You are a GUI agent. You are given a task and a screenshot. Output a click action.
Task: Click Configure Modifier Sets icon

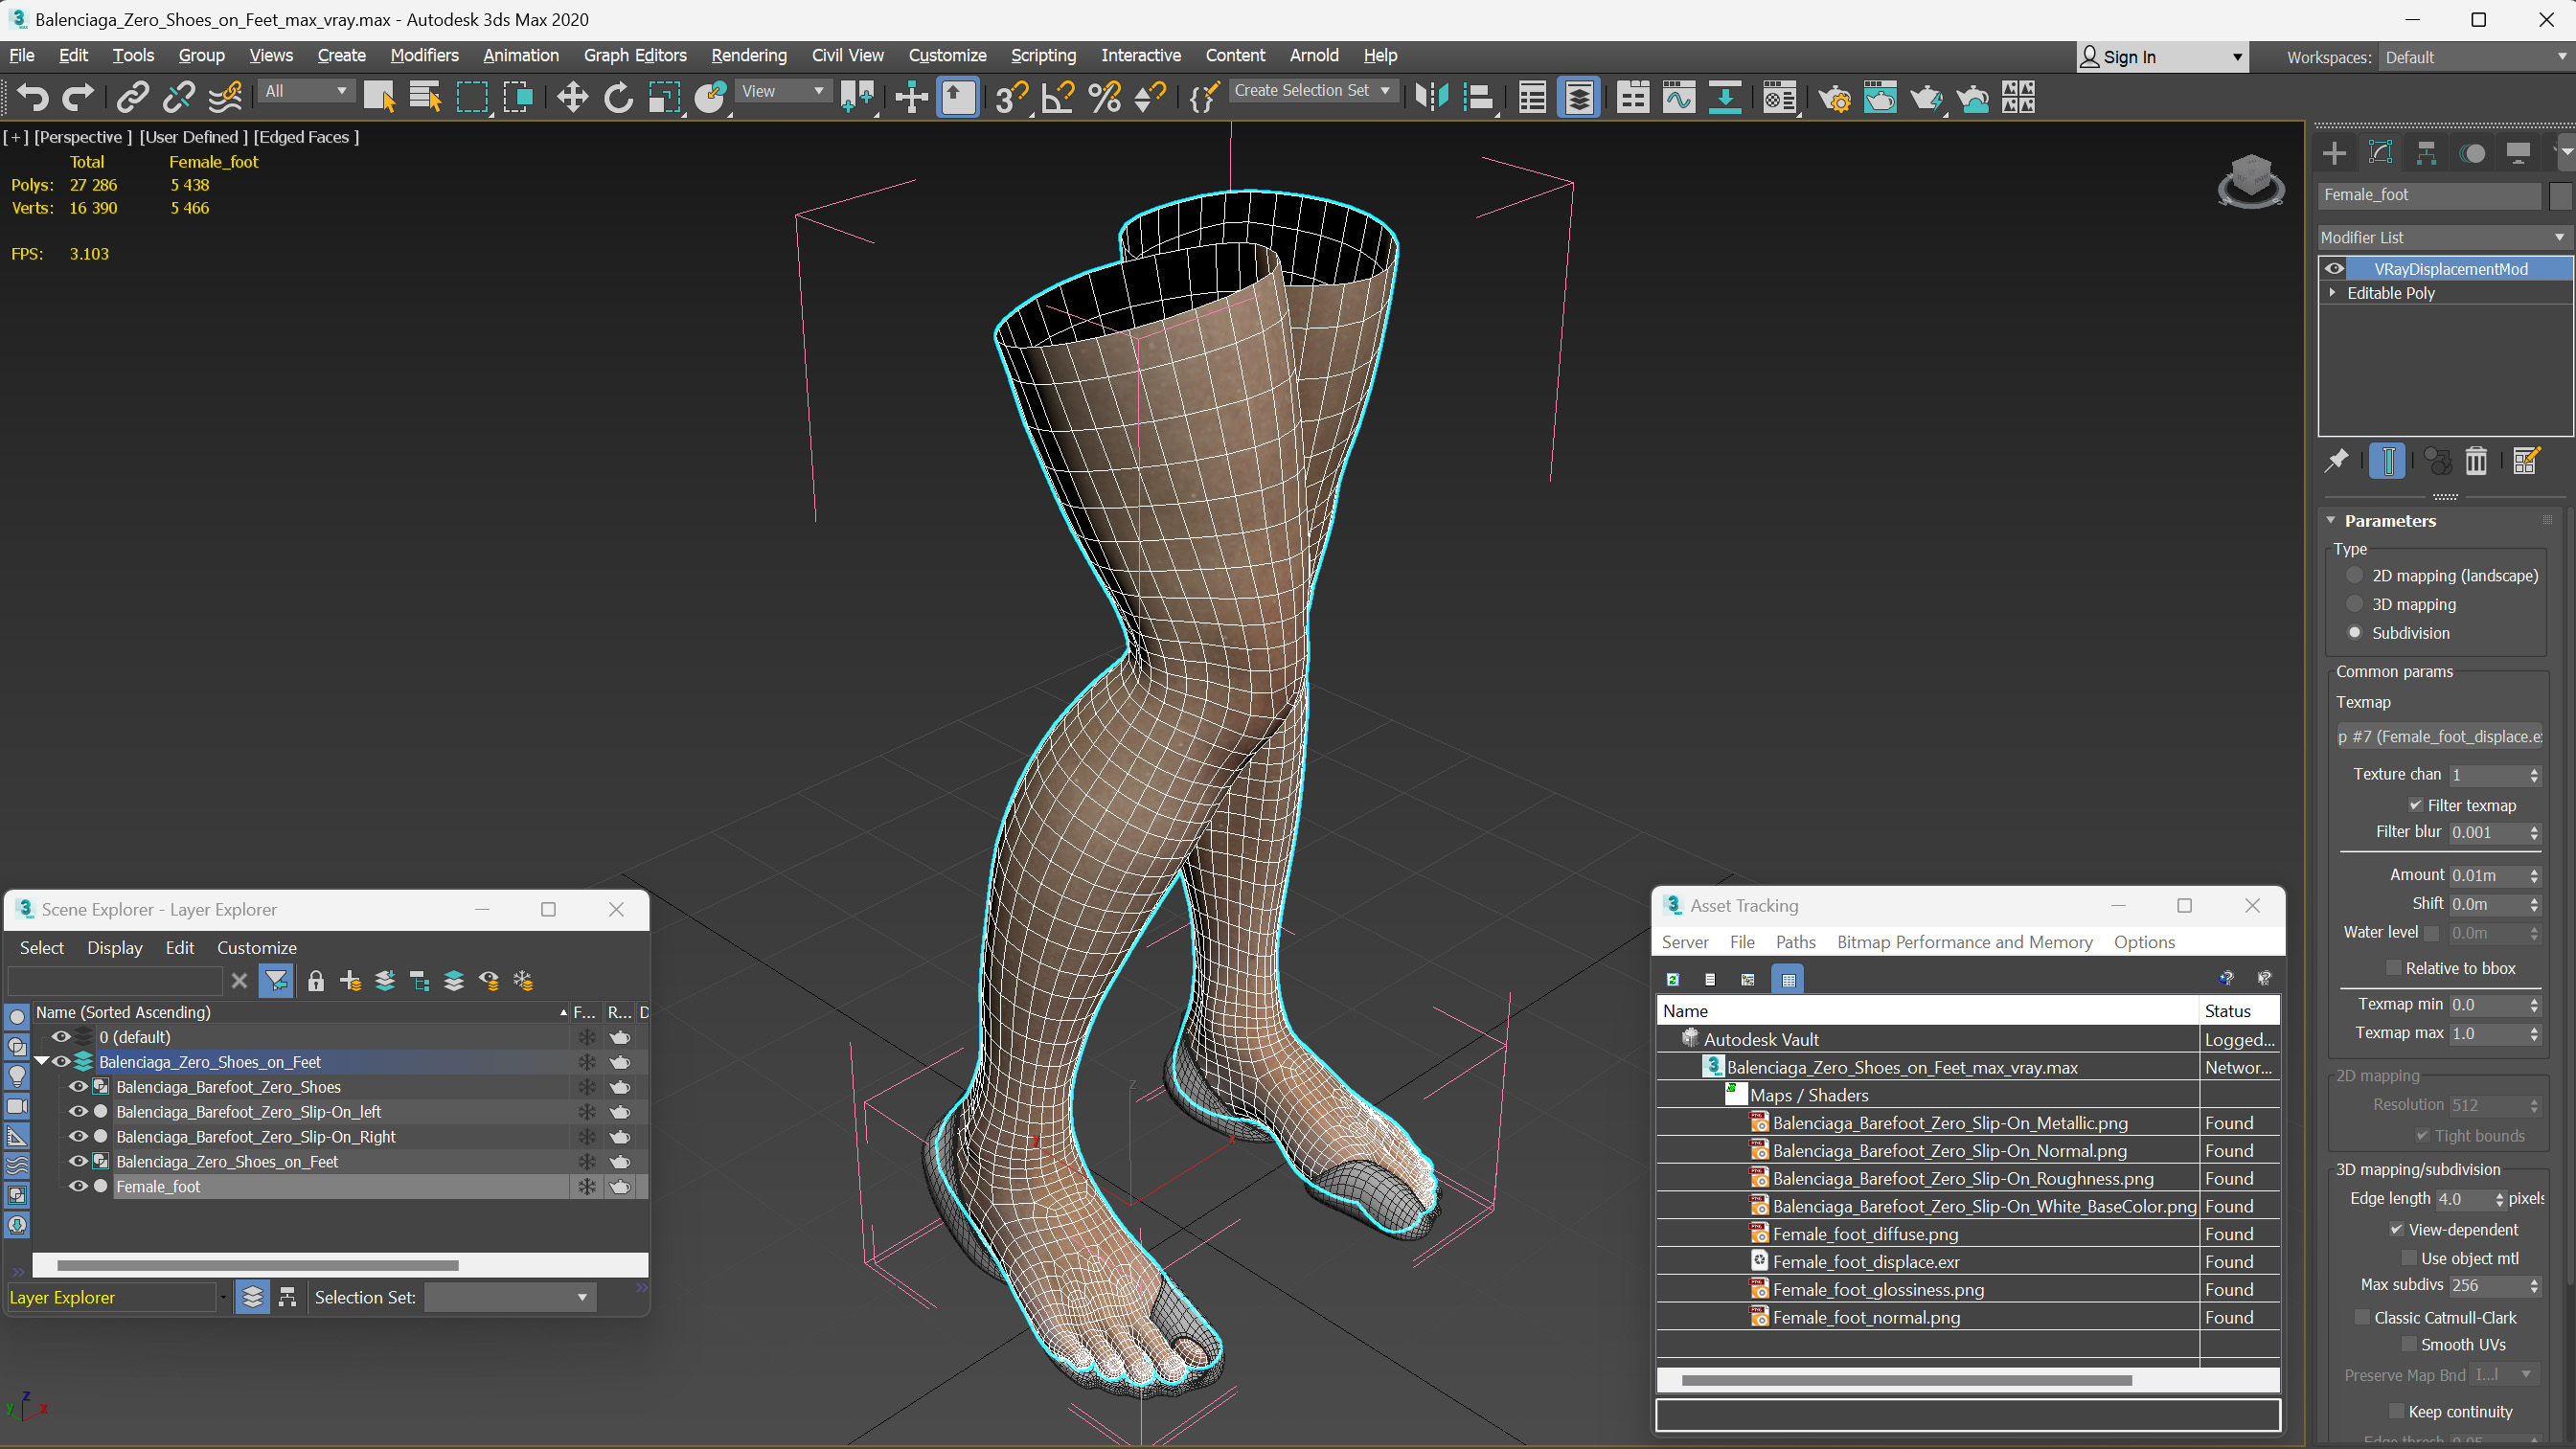point(2525,461)
